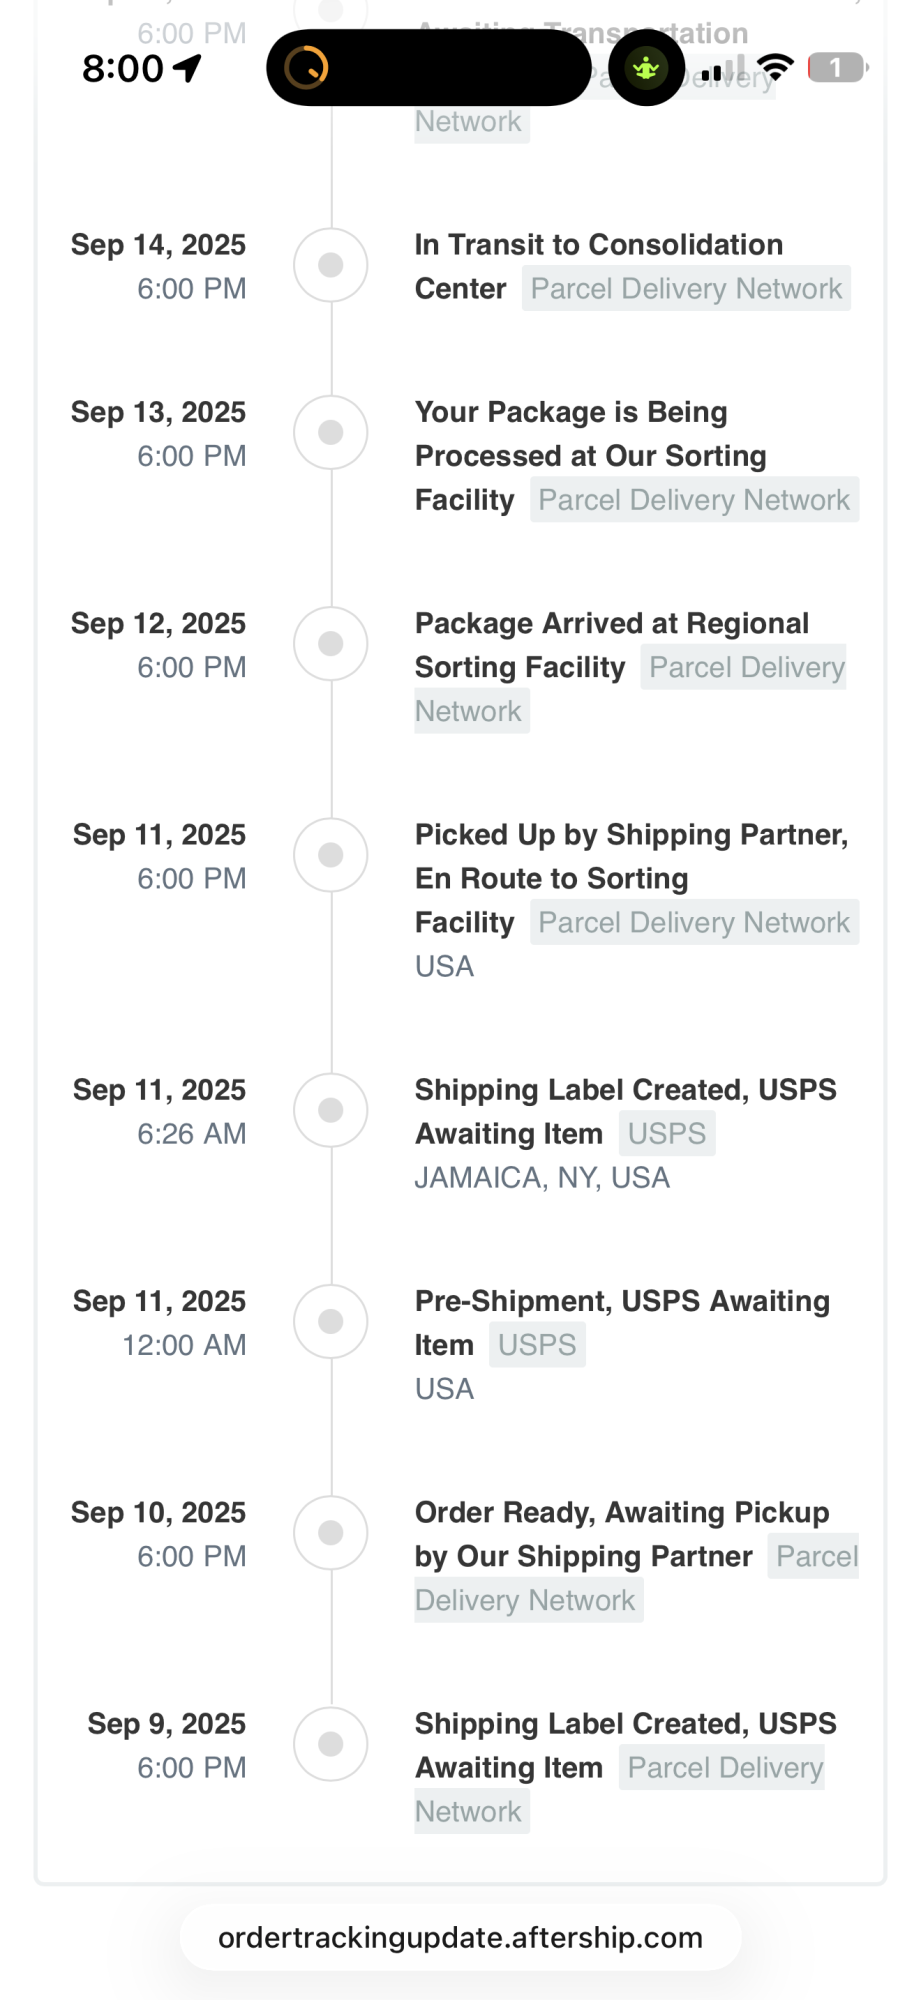Tap Parcel Delivery Network tag under Consolidation Center
The width and height of the screenshot is (921, 2000).
click(x=686, y=288)
